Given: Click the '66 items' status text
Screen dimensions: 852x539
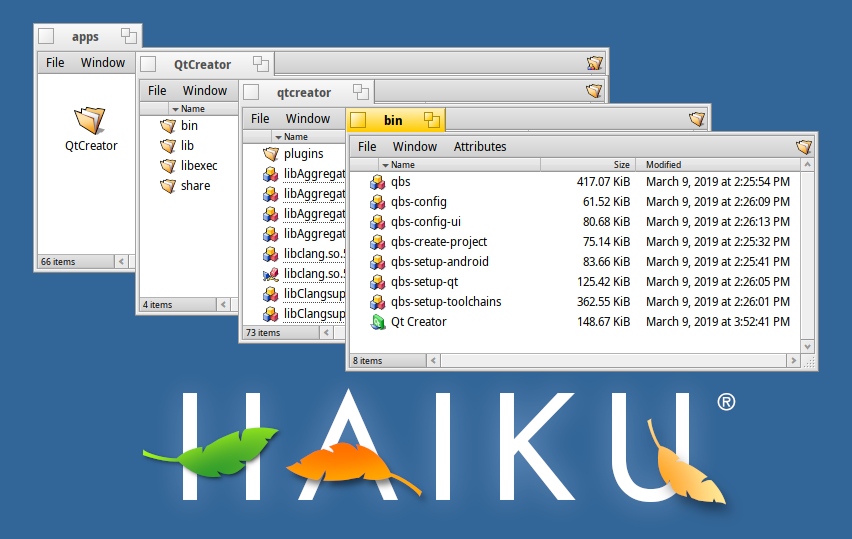Looking at the screenshot, I should (x=58, y=262).
